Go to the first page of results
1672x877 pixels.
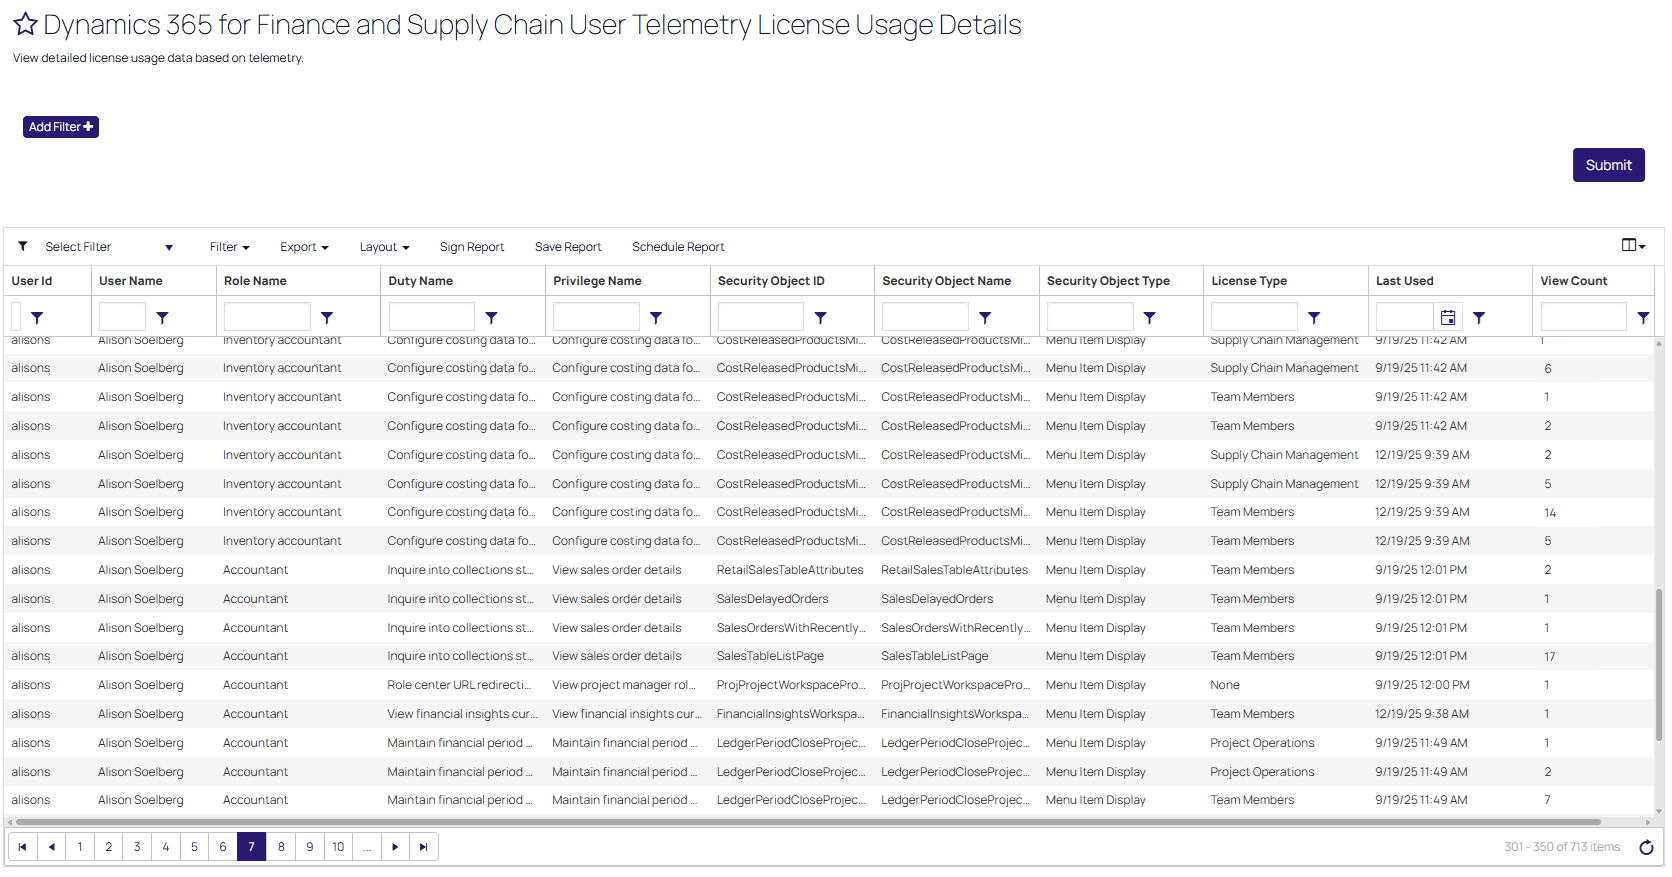point(22,848)
